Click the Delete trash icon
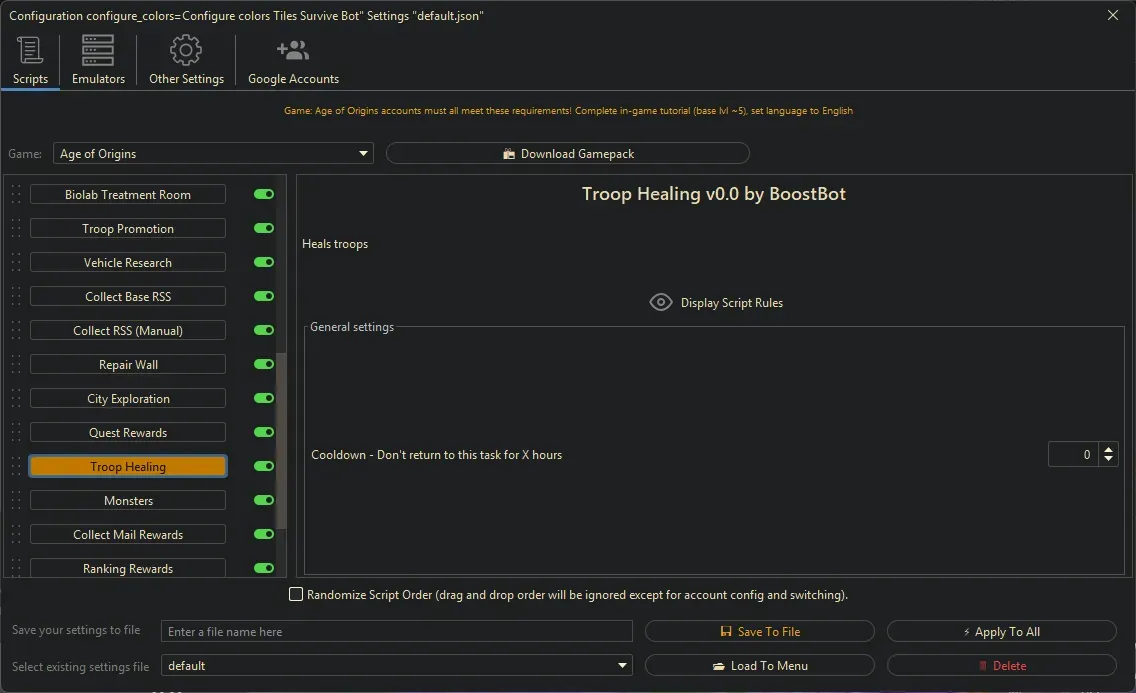The height and width of the screenshot is (693, 1136). coord(984,665)
